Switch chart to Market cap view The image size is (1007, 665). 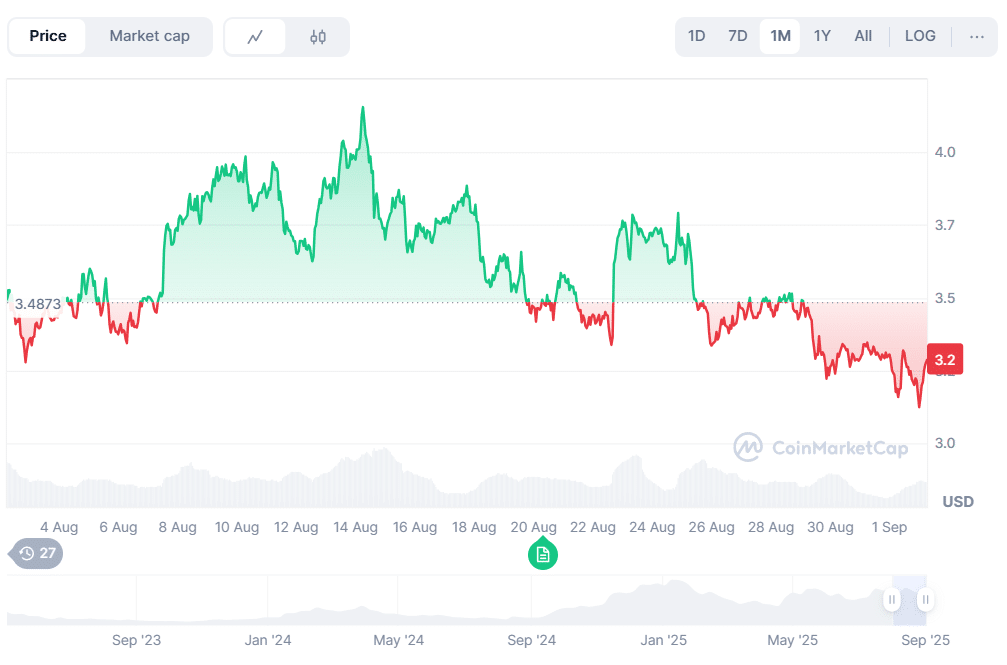150,36
